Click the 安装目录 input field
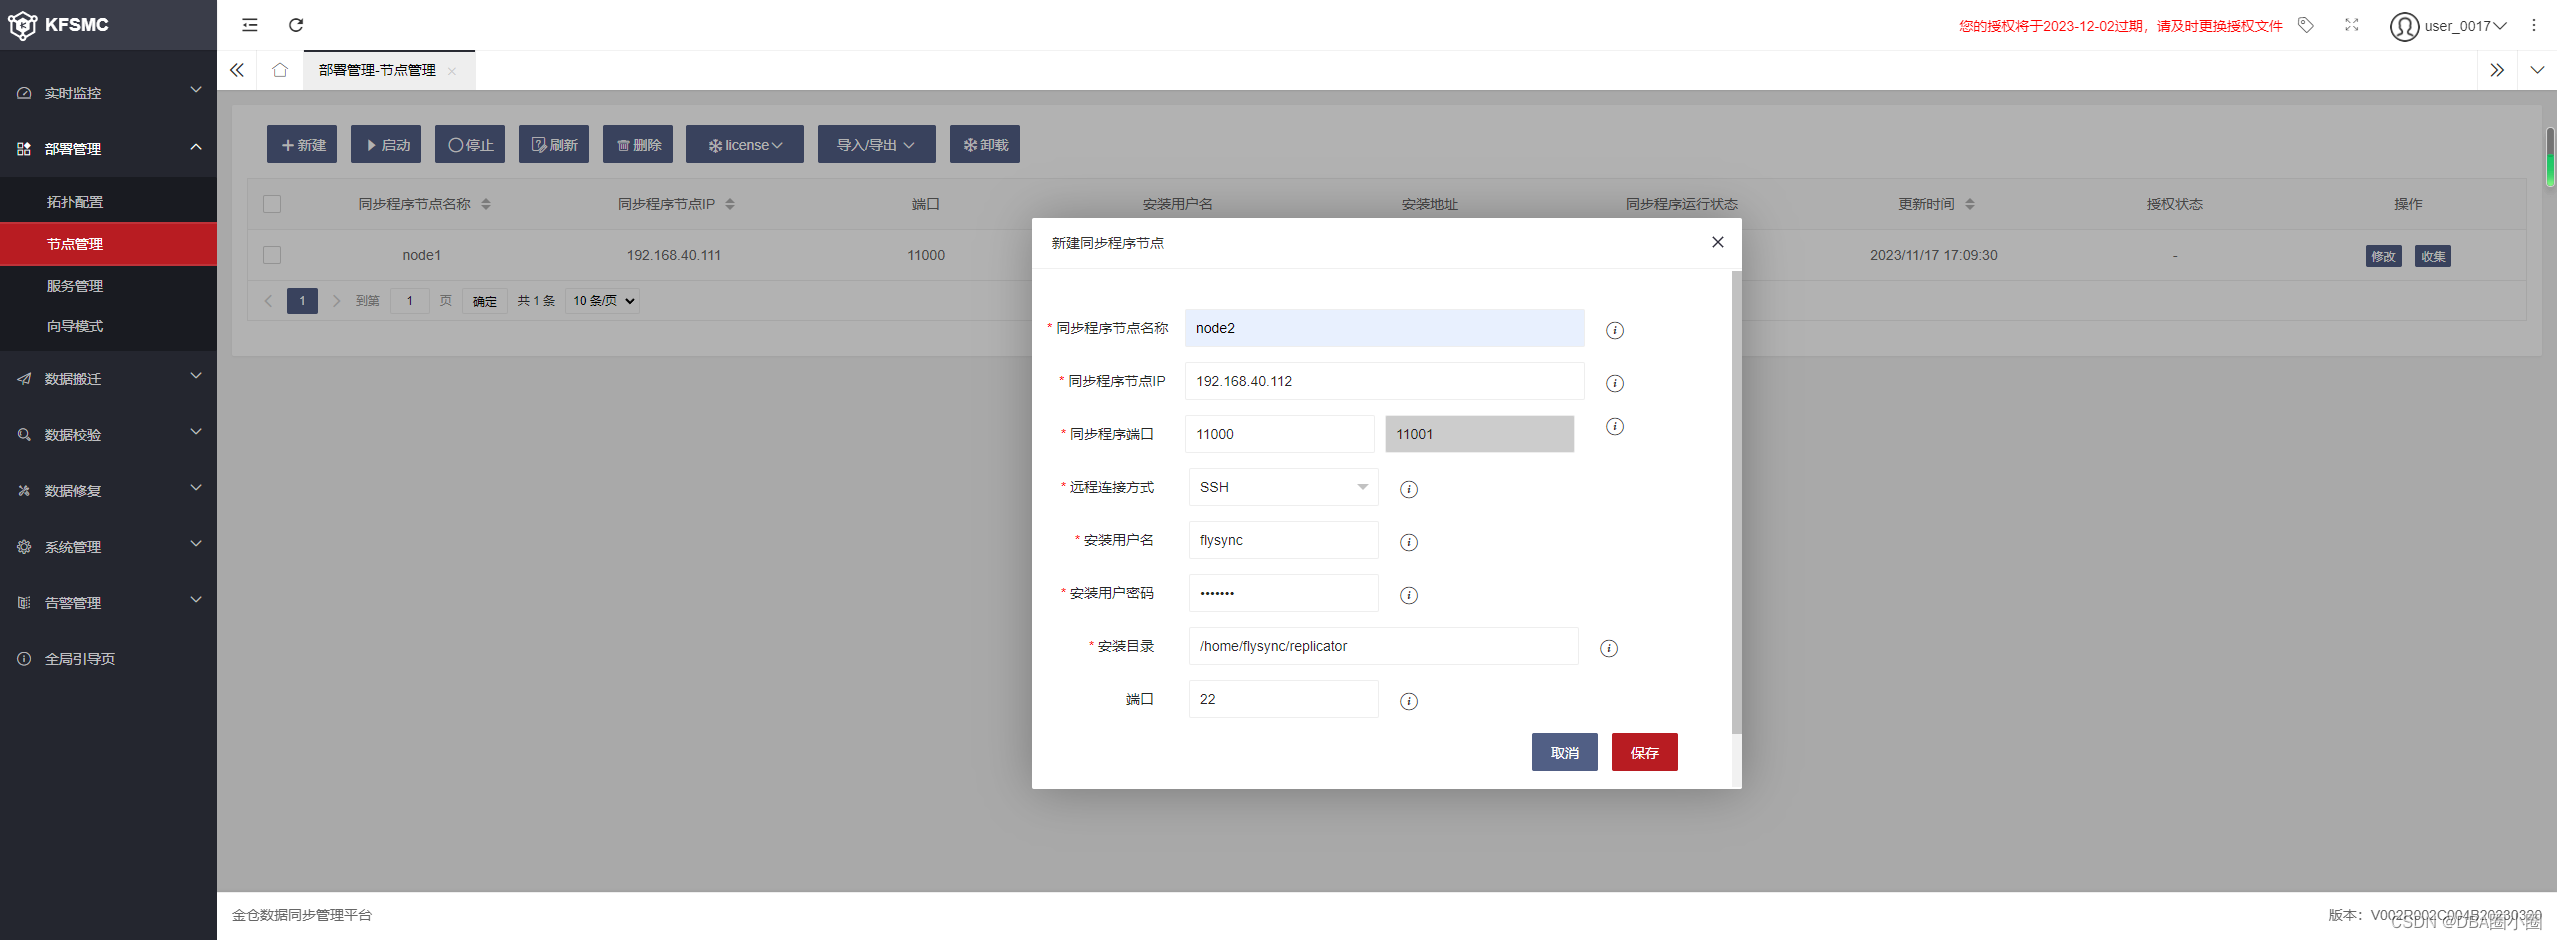 click(1384, 646)
